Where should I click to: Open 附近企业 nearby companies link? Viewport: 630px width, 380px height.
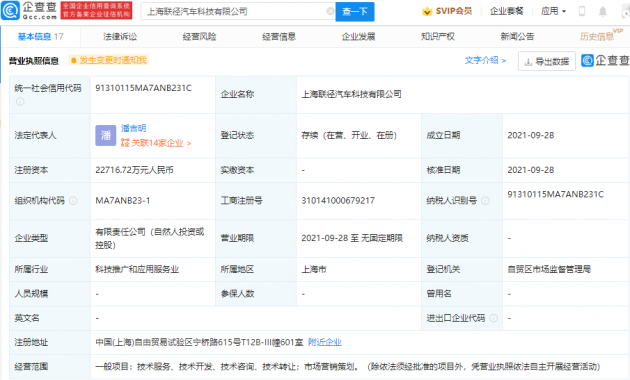[x=325, y=342]
